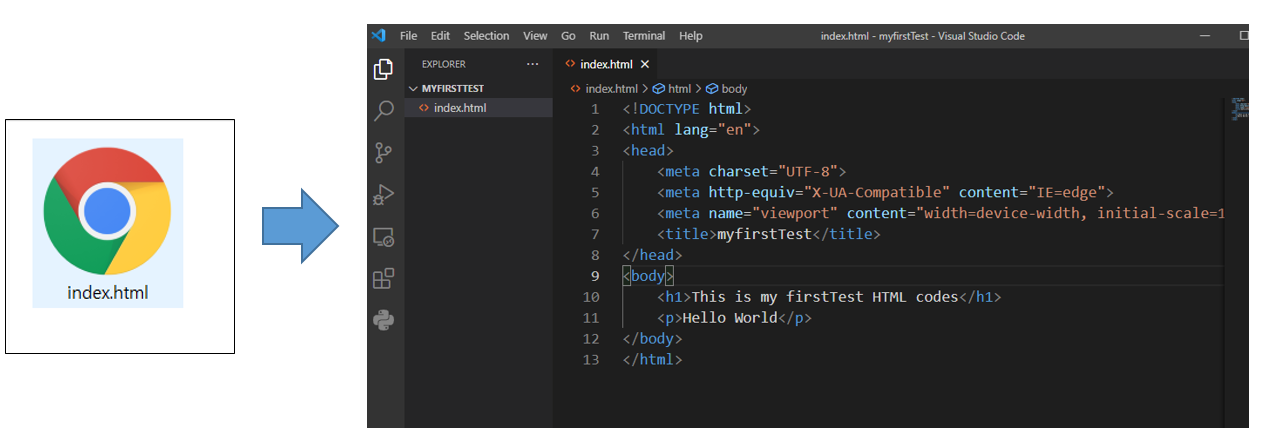Select index.html in the Explorer tree
The height and width of the screenshot is (439, 1265).
click(479, 108)
